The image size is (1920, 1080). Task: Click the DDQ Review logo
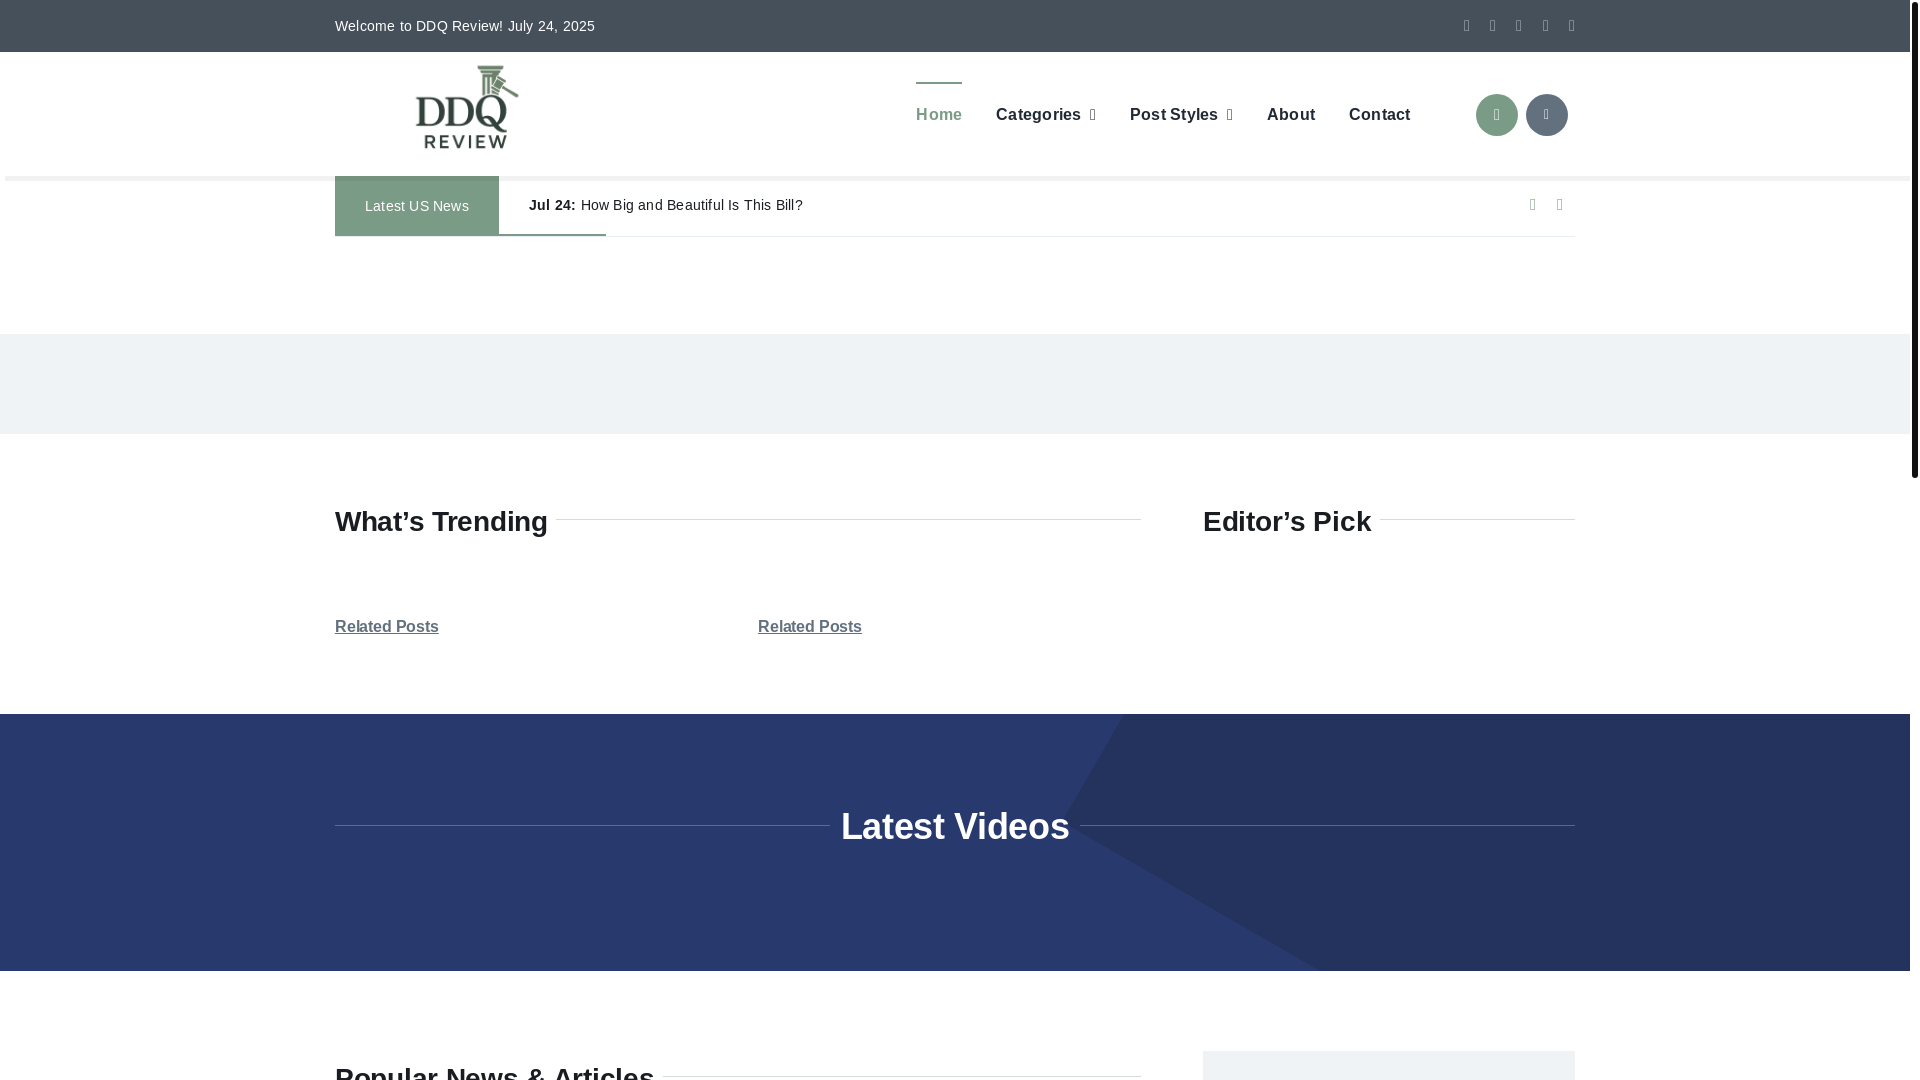466,108
